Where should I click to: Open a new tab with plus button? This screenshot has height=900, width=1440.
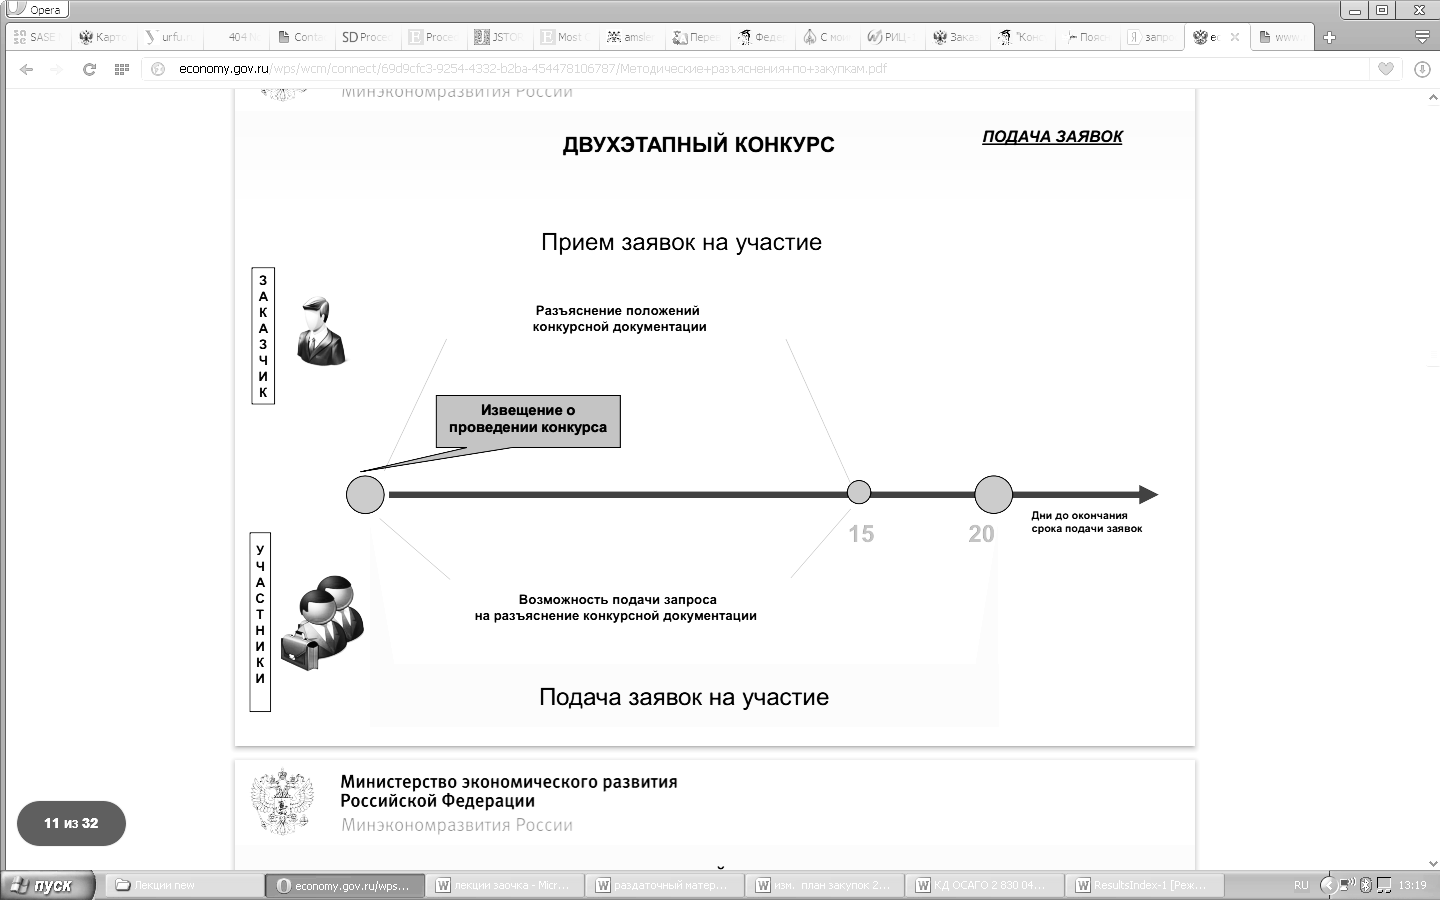click(1329, 37)
